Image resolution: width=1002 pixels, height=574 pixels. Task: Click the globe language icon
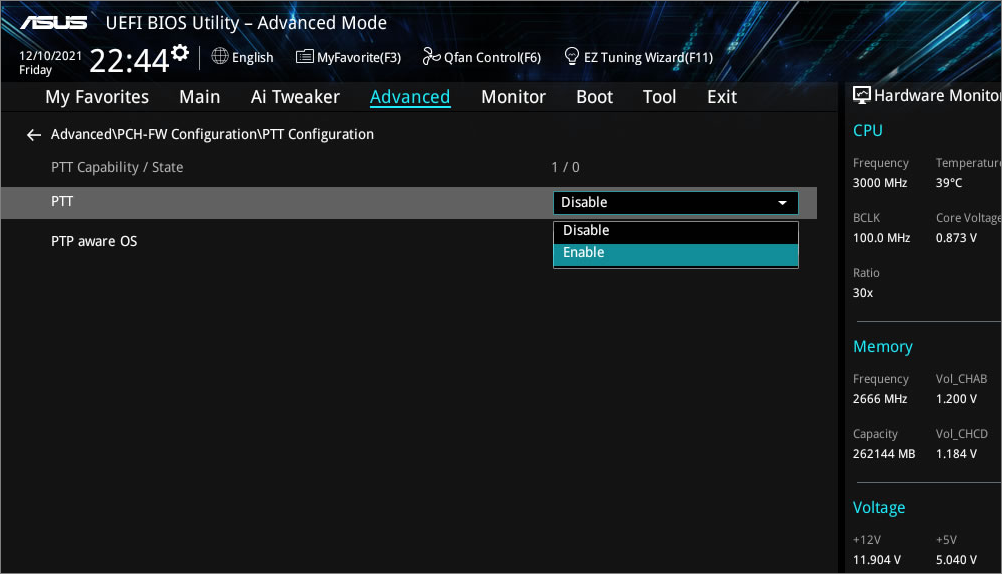(x=220, y=56)
